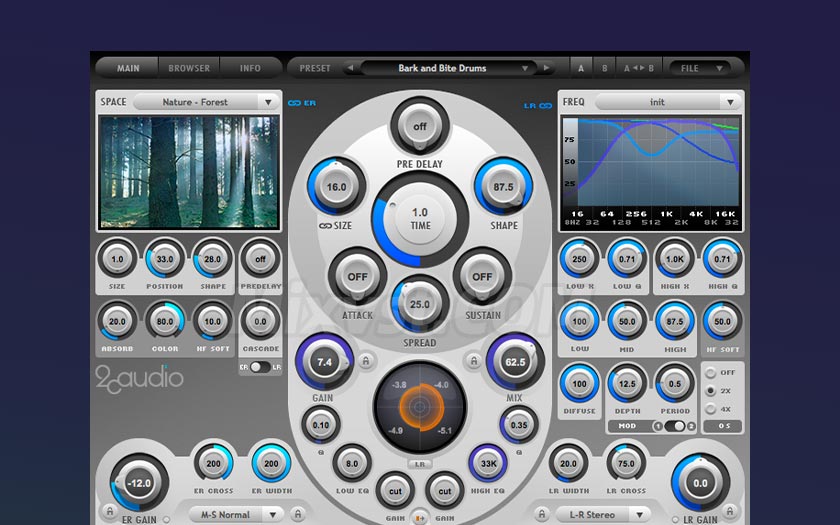Click the COLOR 80.0 knob
This screenshot has height=525, width=840.
click(164, 321)
